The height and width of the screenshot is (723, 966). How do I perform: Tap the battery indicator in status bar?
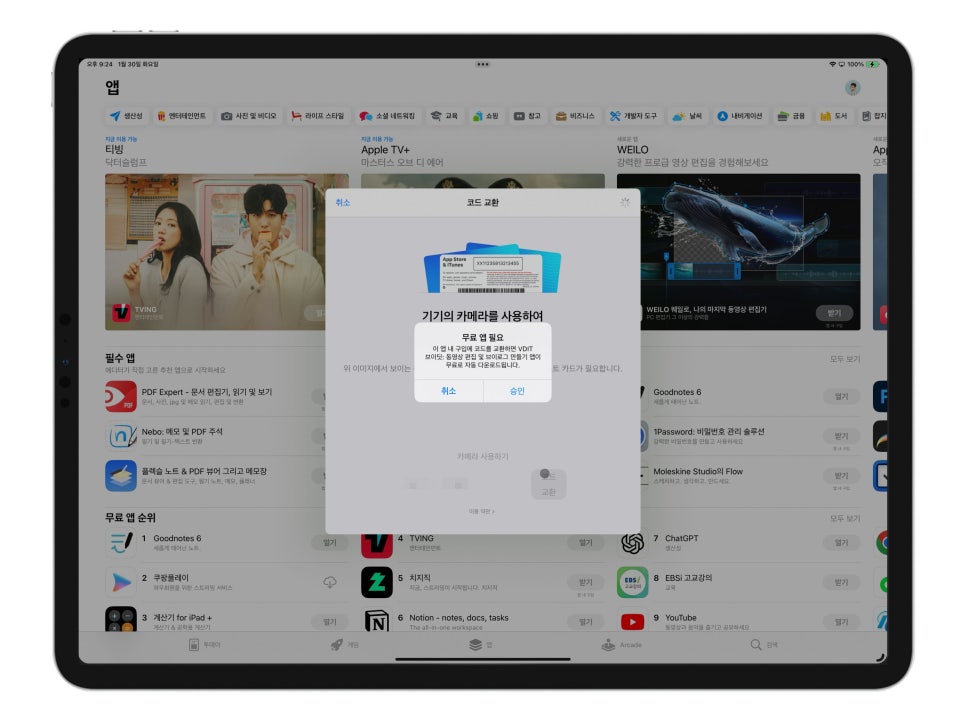tap(873, 64)
